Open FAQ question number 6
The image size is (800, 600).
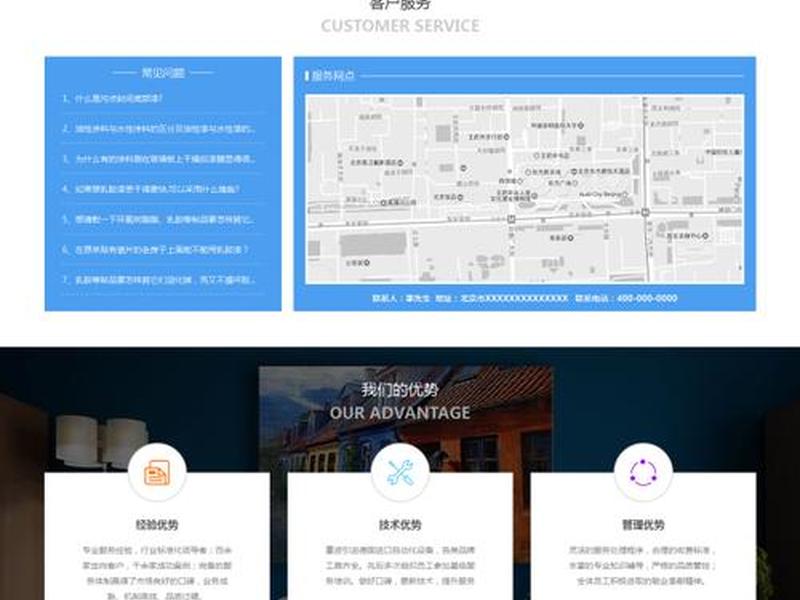coord(155,249)
